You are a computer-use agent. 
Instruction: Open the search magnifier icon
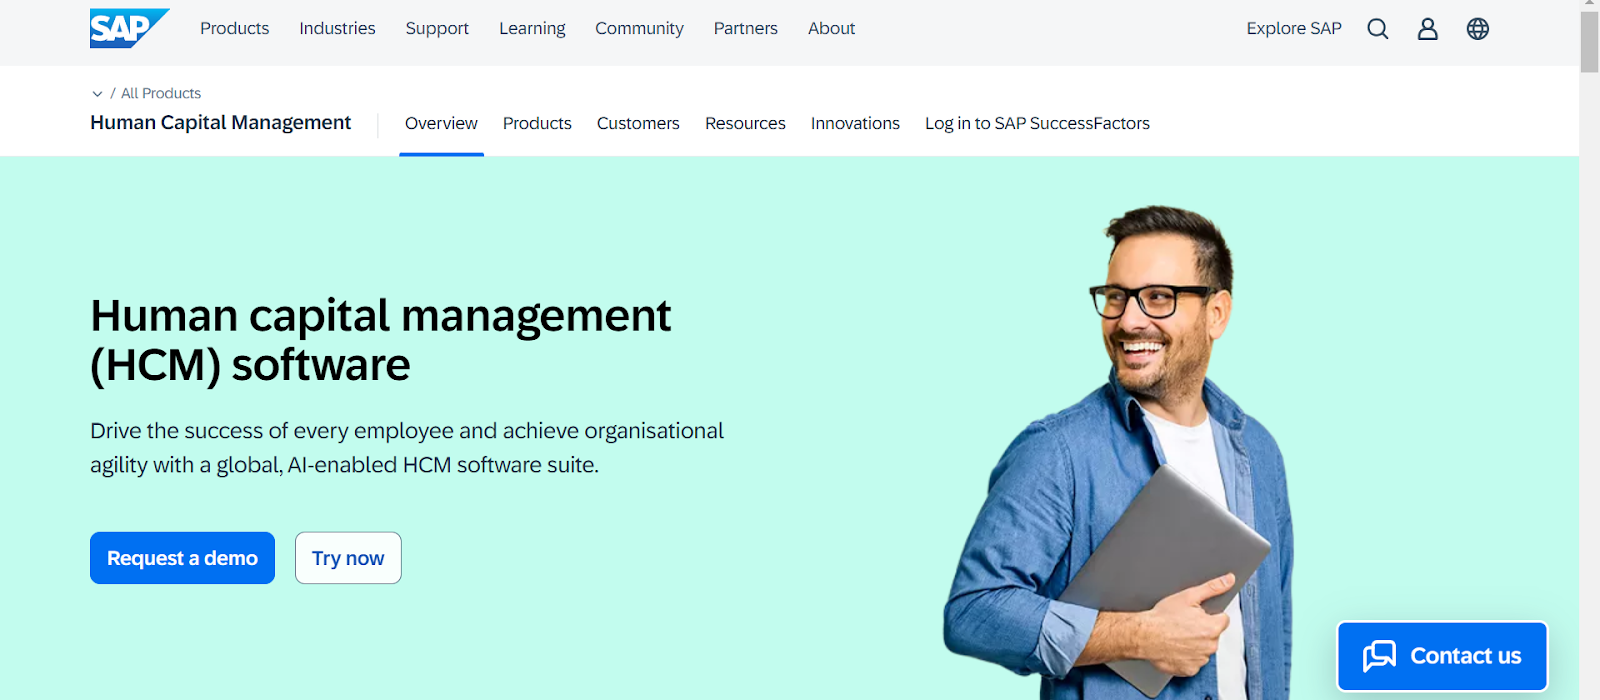pos(1378,29)
